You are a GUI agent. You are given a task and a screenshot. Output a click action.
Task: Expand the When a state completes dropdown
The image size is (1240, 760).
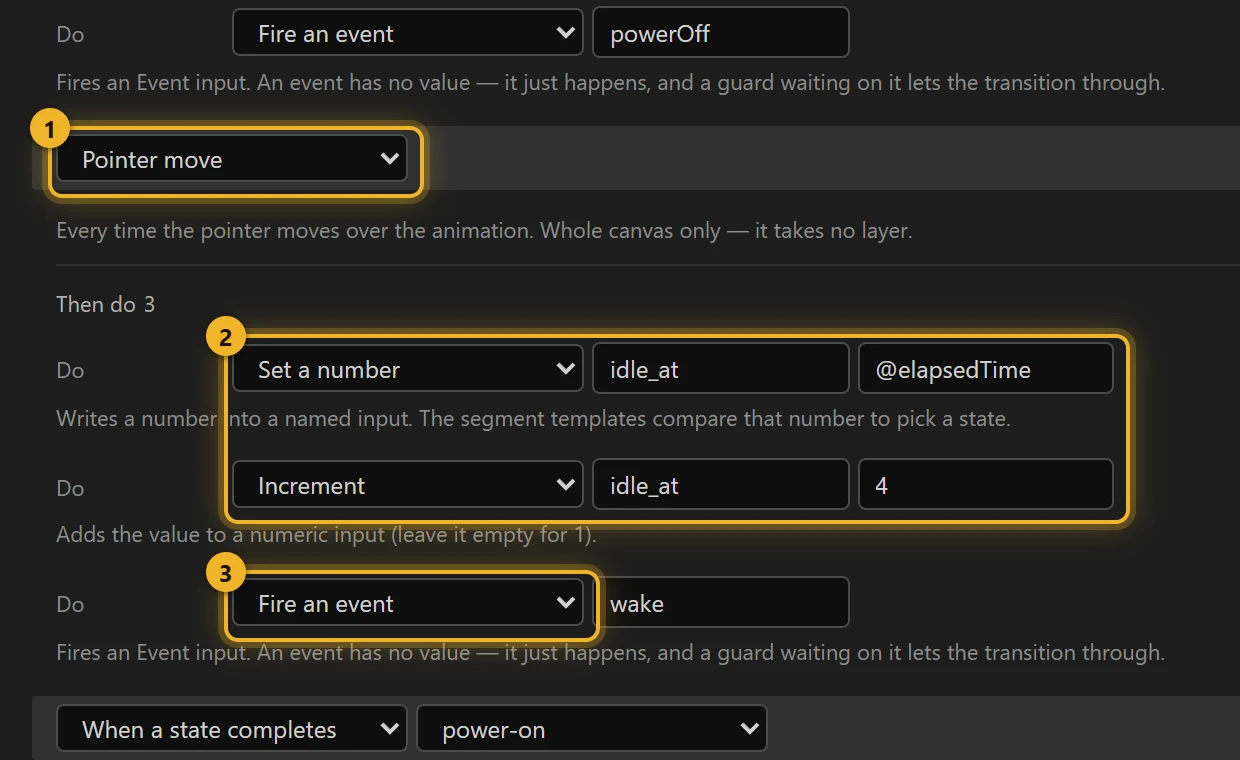(x=232, y=729)
